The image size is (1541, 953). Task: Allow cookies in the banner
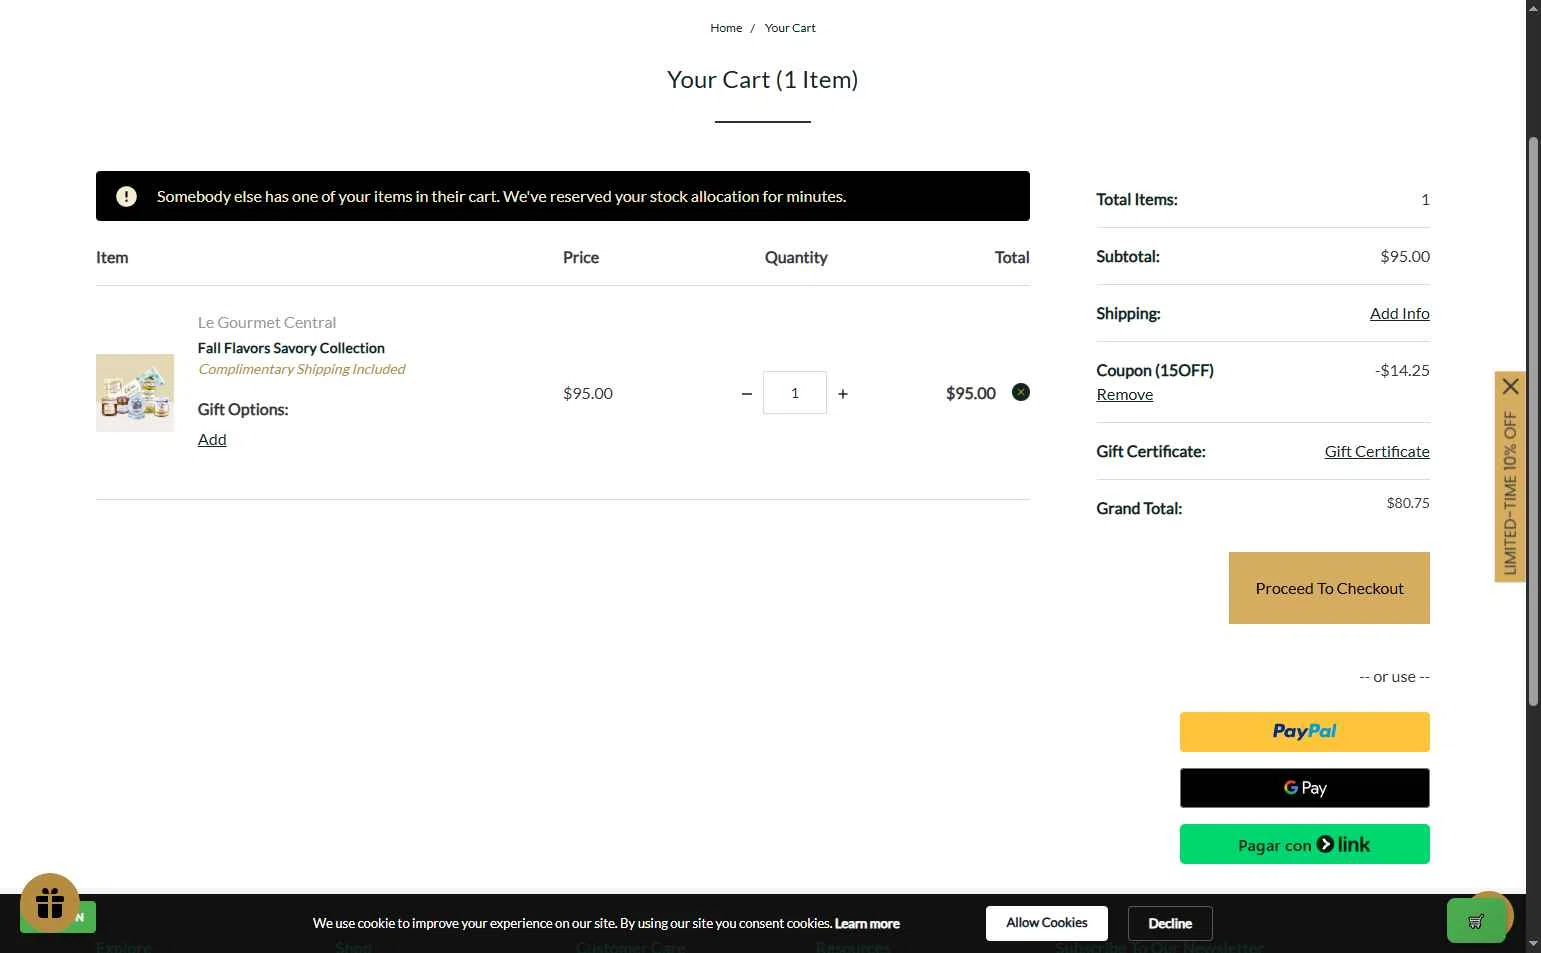click(x=1046, y=923)
